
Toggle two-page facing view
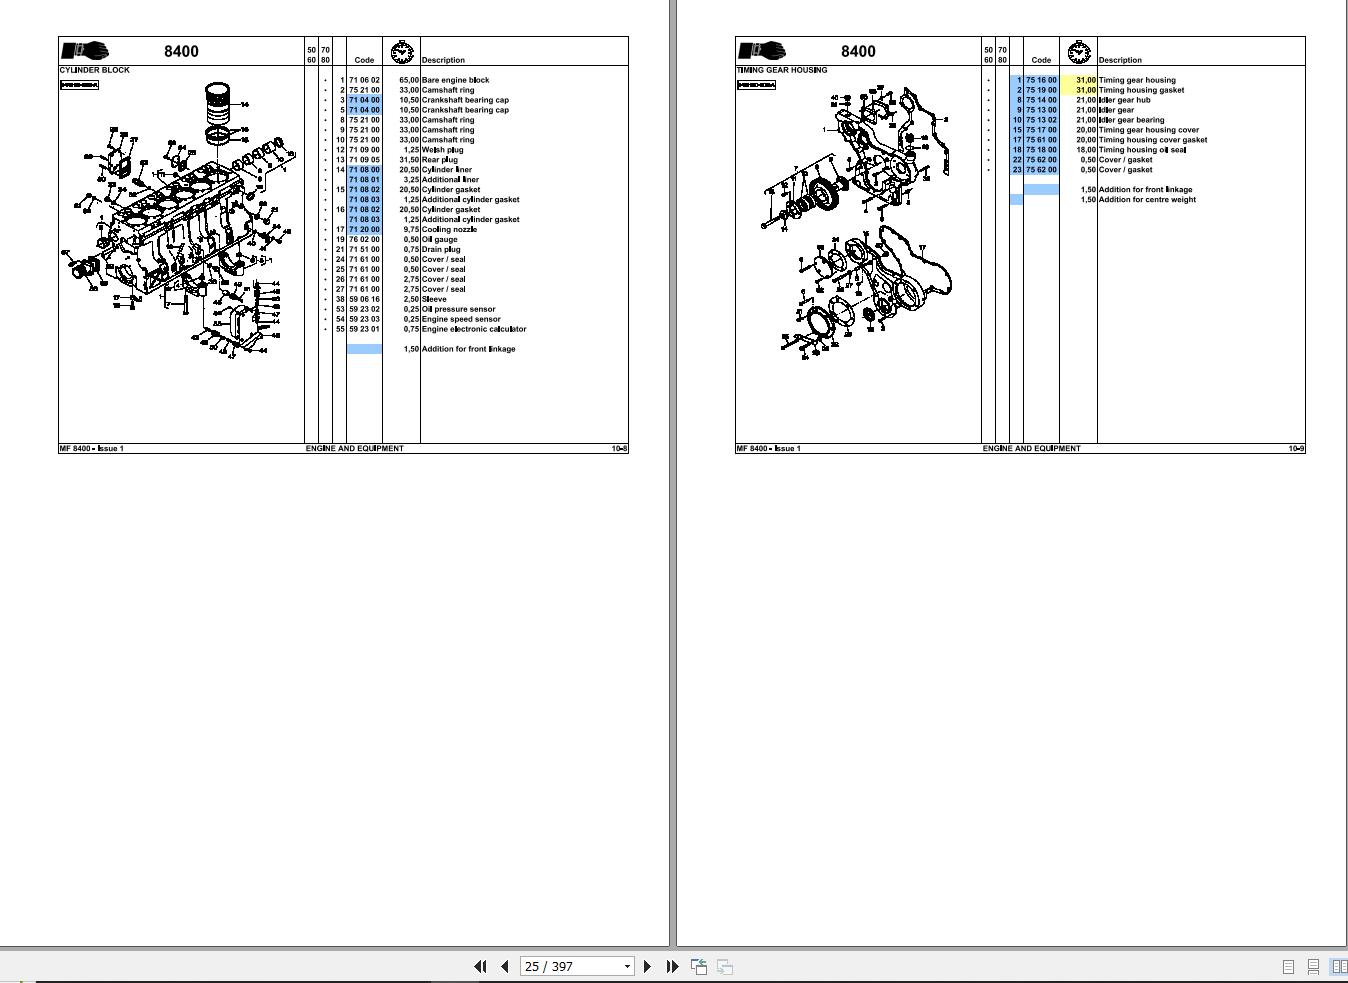pos(1338,967)
